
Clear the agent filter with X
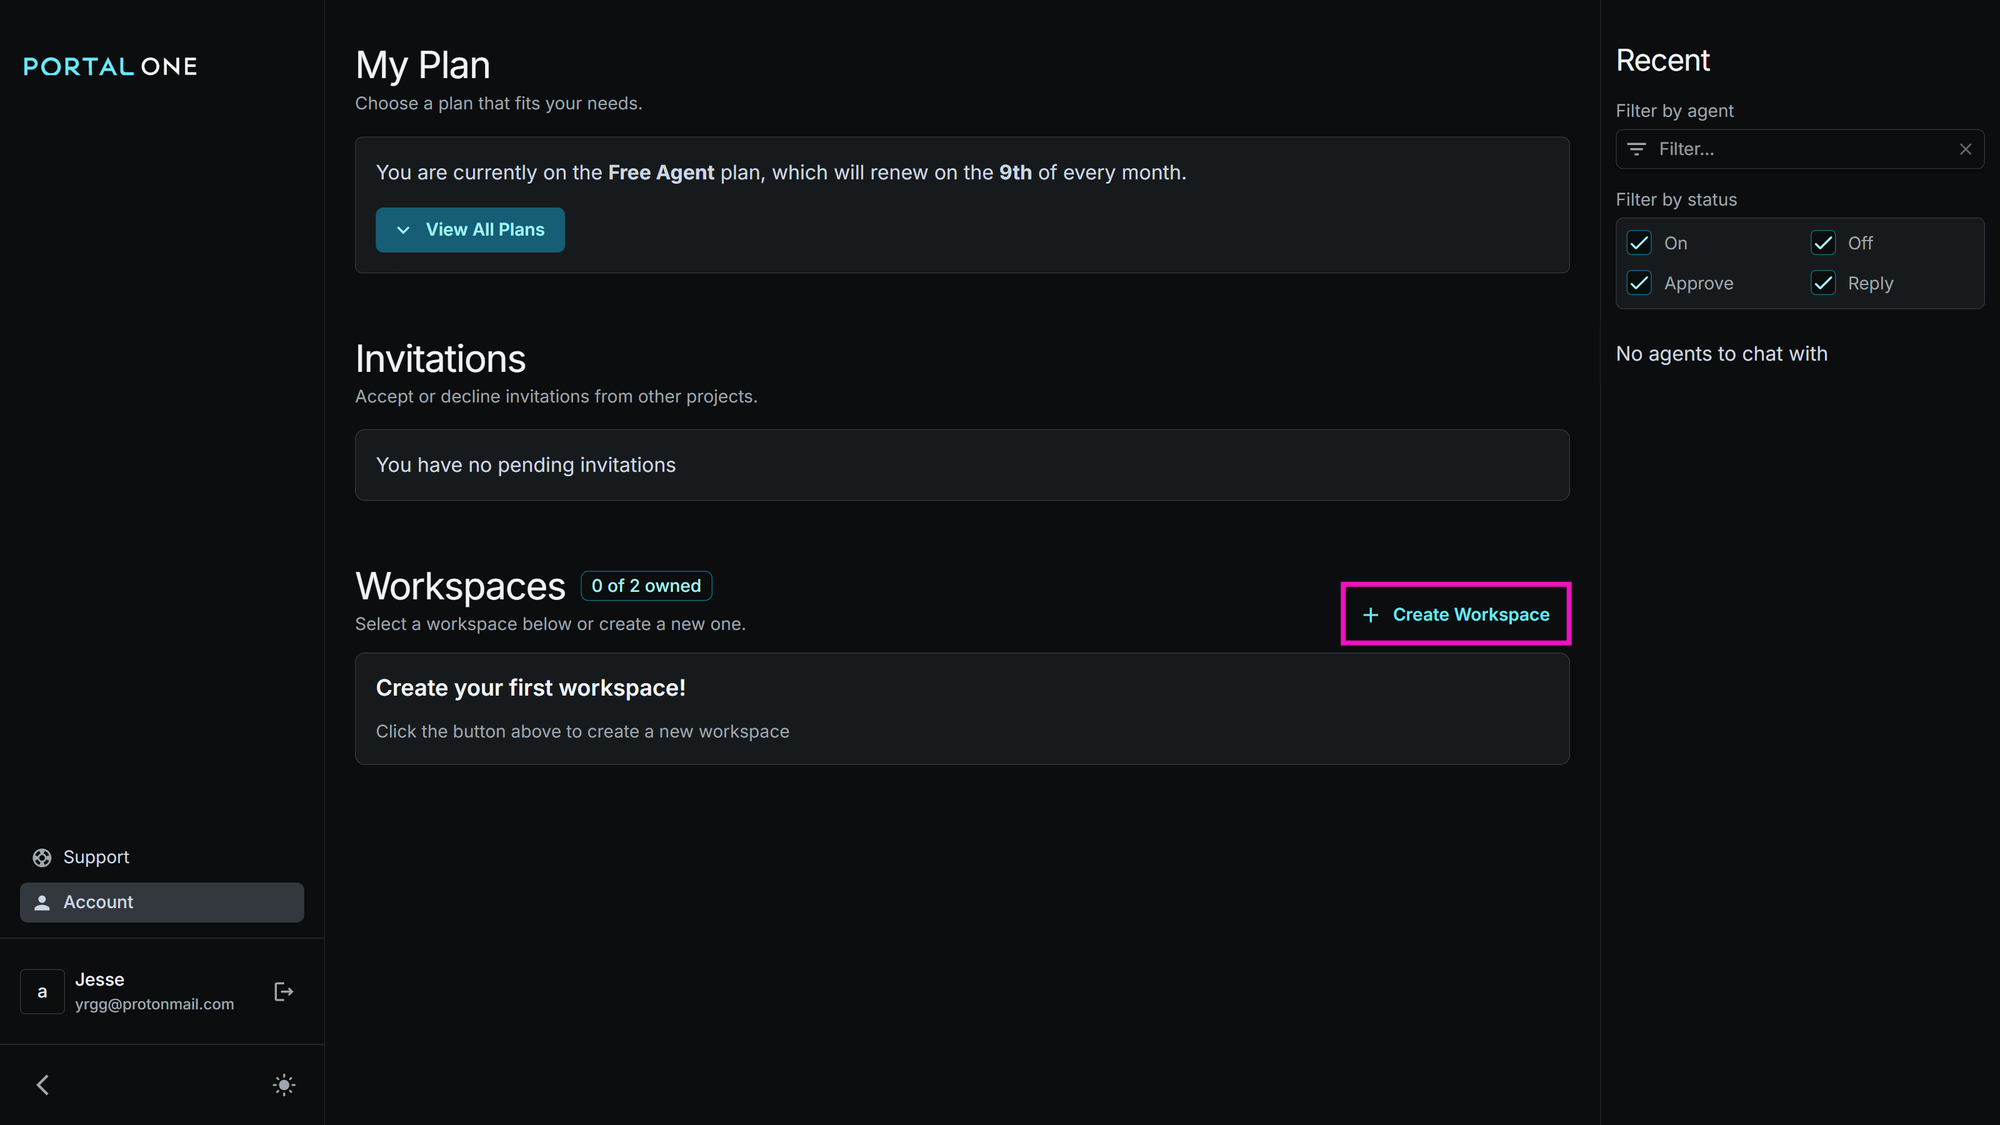(1965, 149)
